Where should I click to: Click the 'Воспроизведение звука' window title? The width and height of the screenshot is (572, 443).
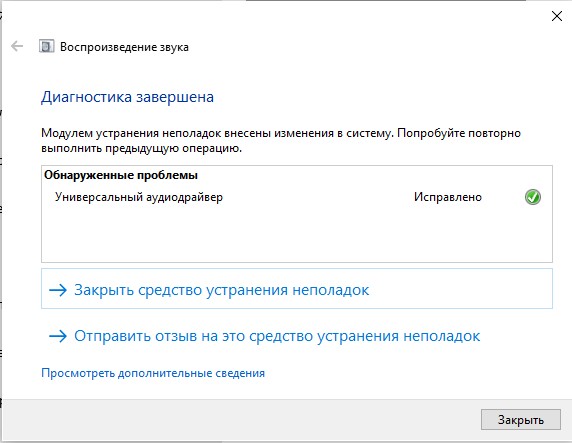124,47
